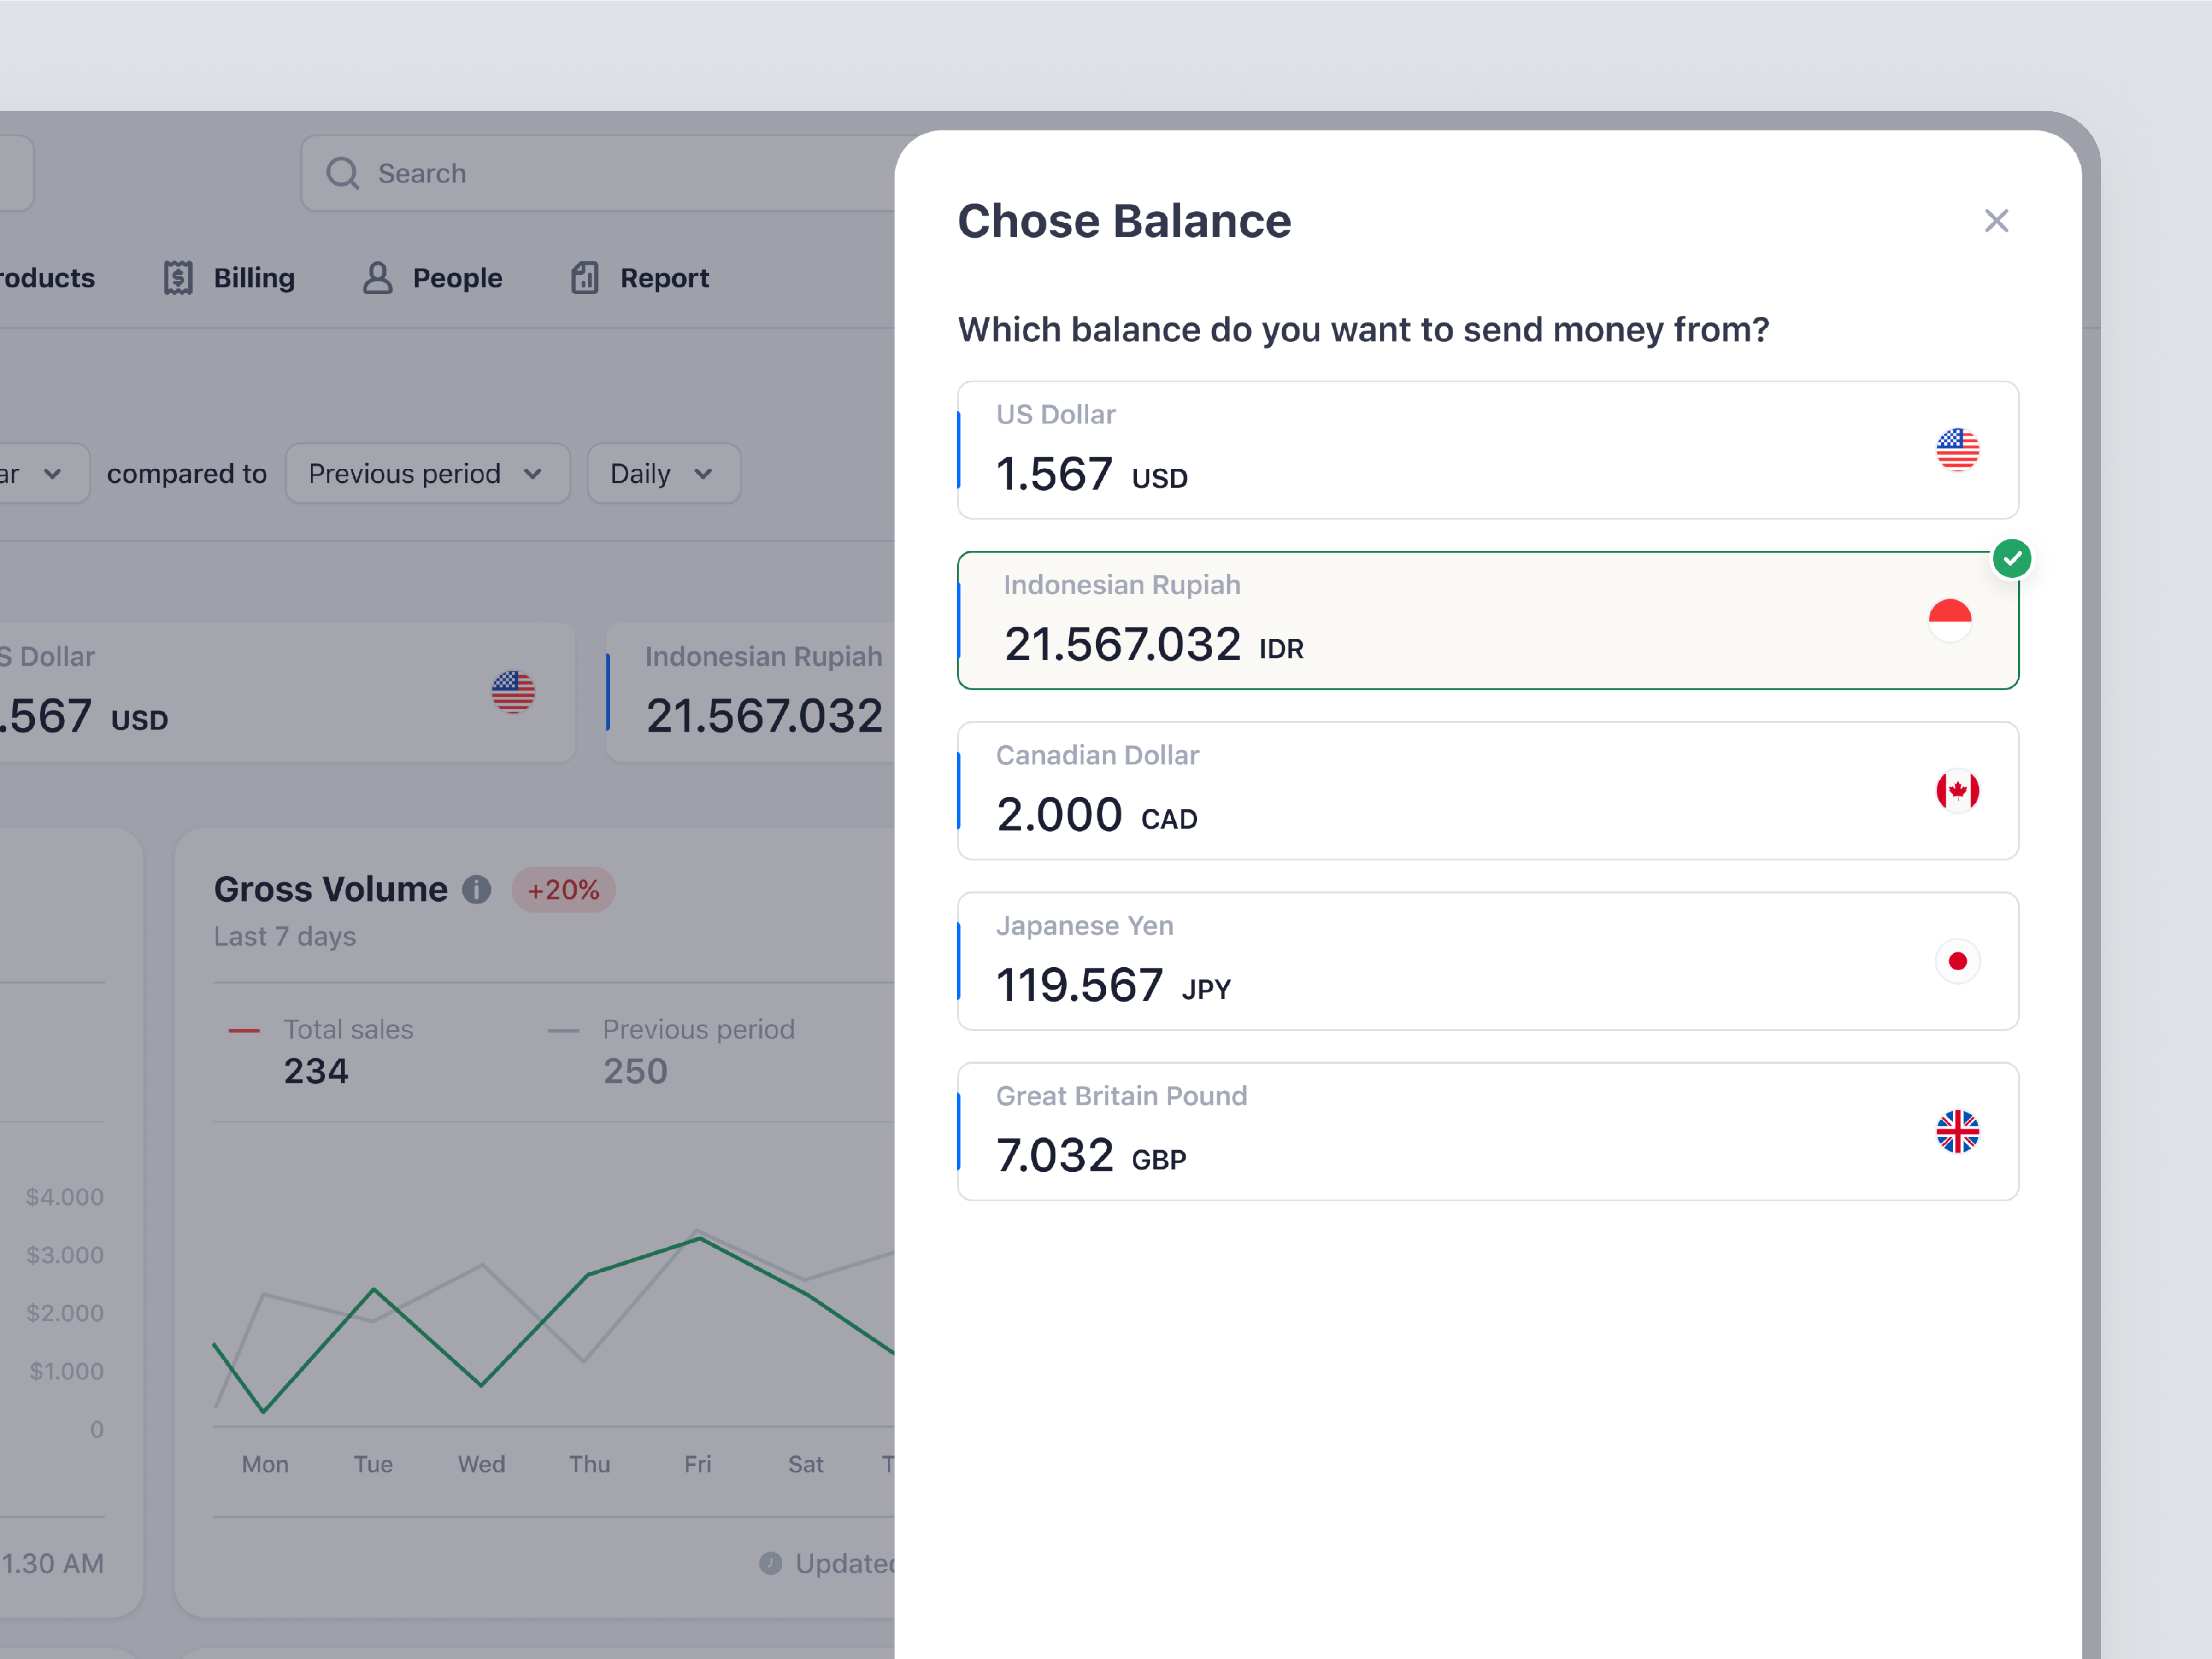2212x1659 pixels.
Task: Click the Search input field
Action: [x=600, y=173]
